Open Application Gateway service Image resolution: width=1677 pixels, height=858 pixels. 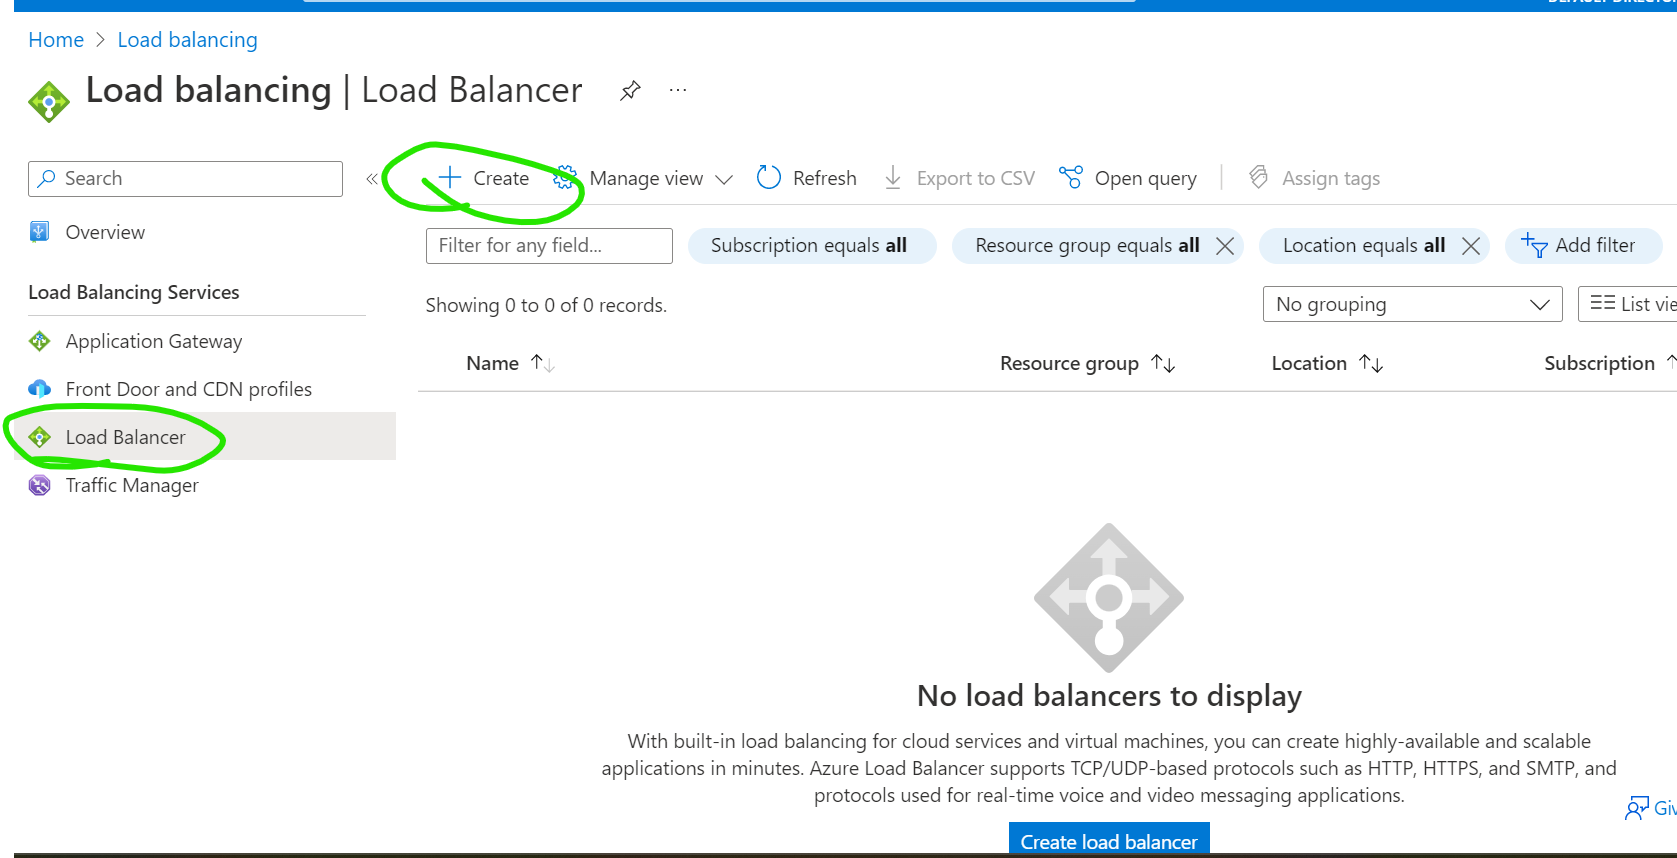(154, 341)
